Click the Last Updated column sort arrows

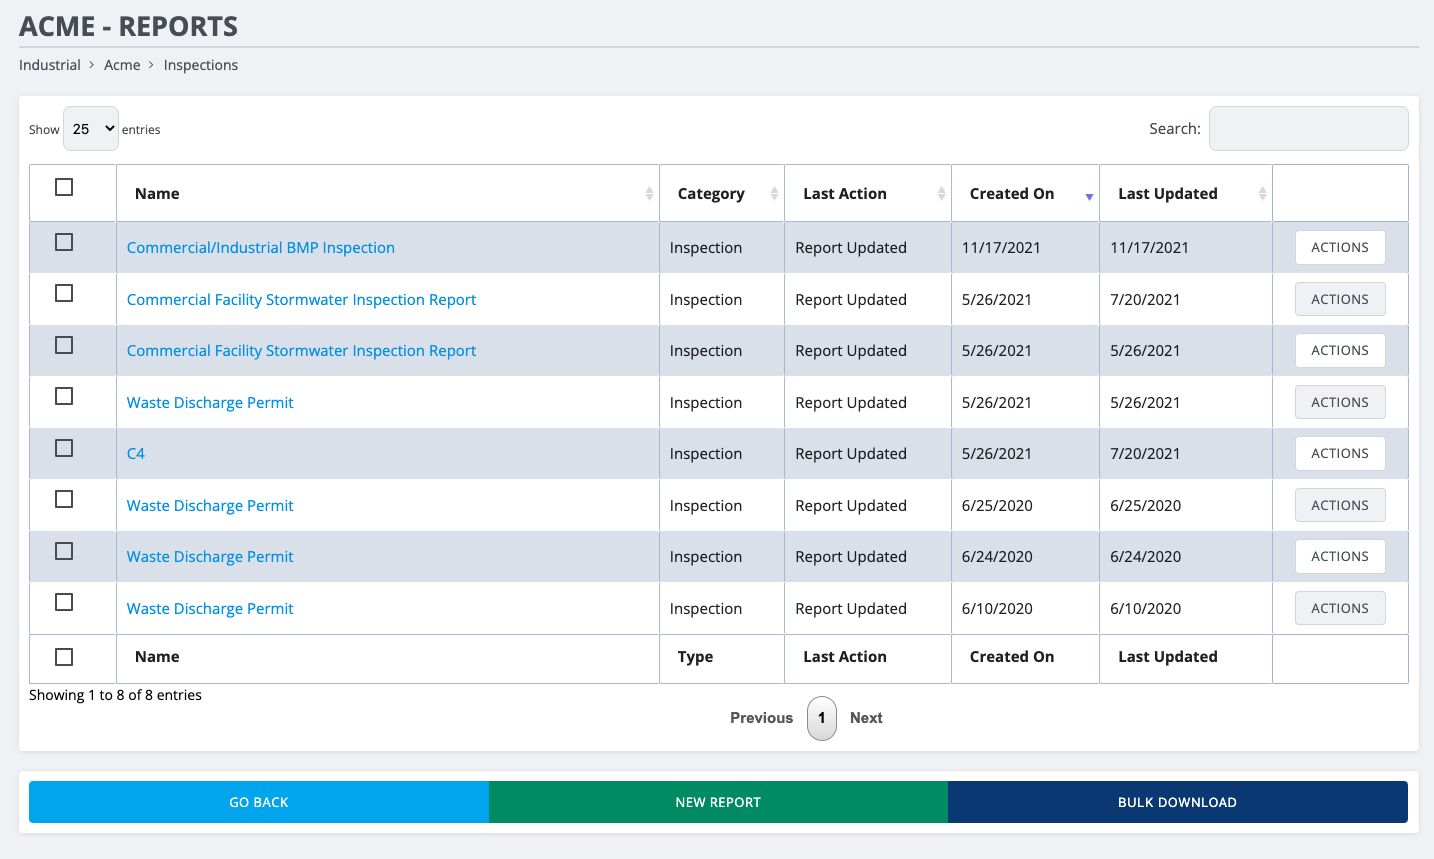pyautogui.click(x=1262, y=194)
